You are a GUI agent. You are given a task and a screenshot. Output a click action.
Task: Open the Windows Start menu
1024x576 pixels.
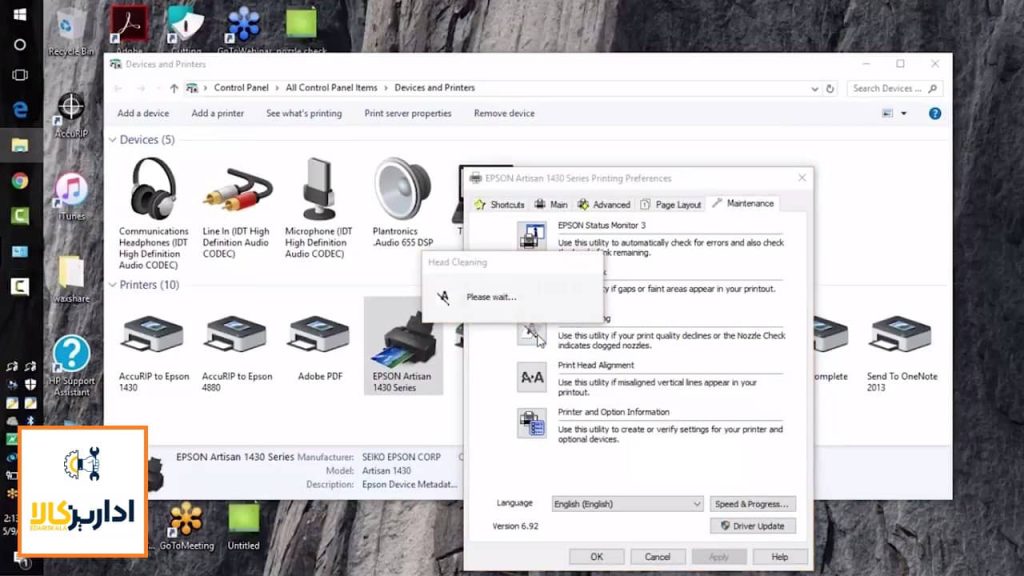click(x=20, y=14)
